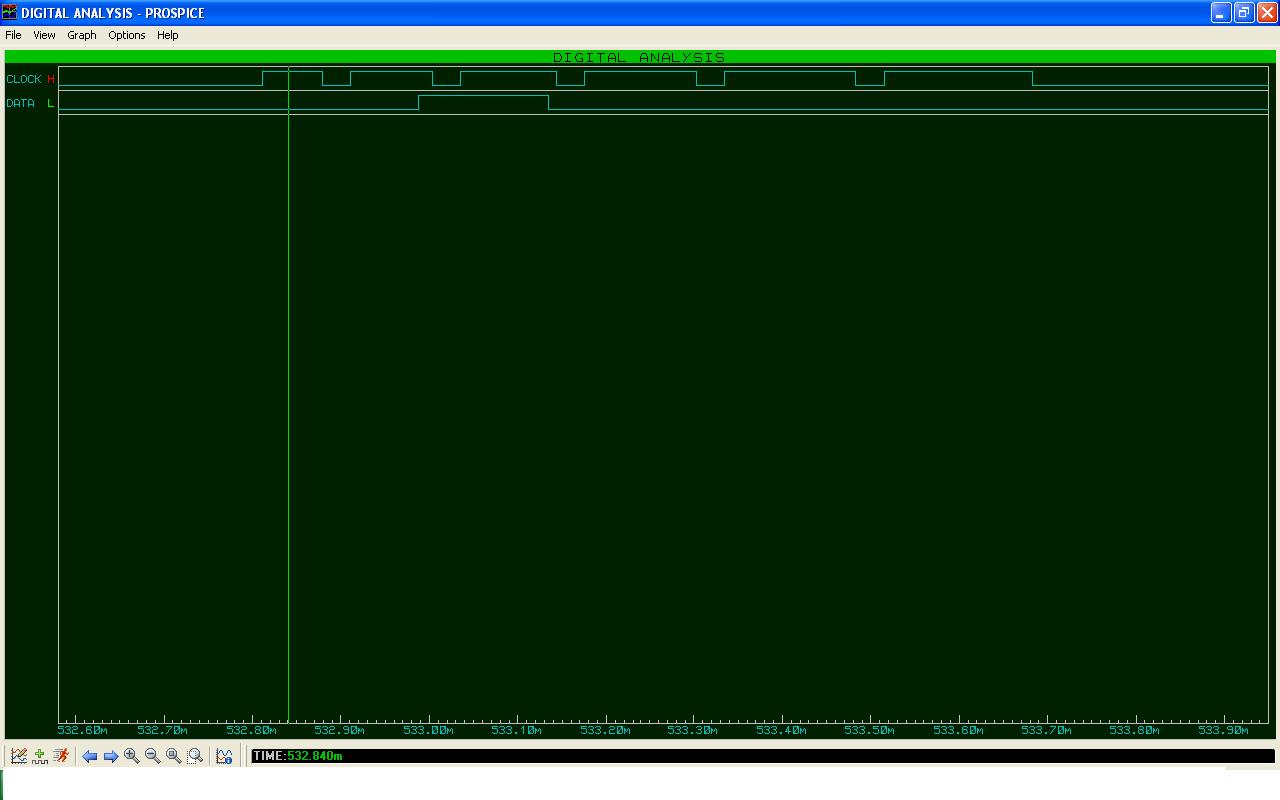Open the File menu
The image size is (1280, 800).
point(13,35)
